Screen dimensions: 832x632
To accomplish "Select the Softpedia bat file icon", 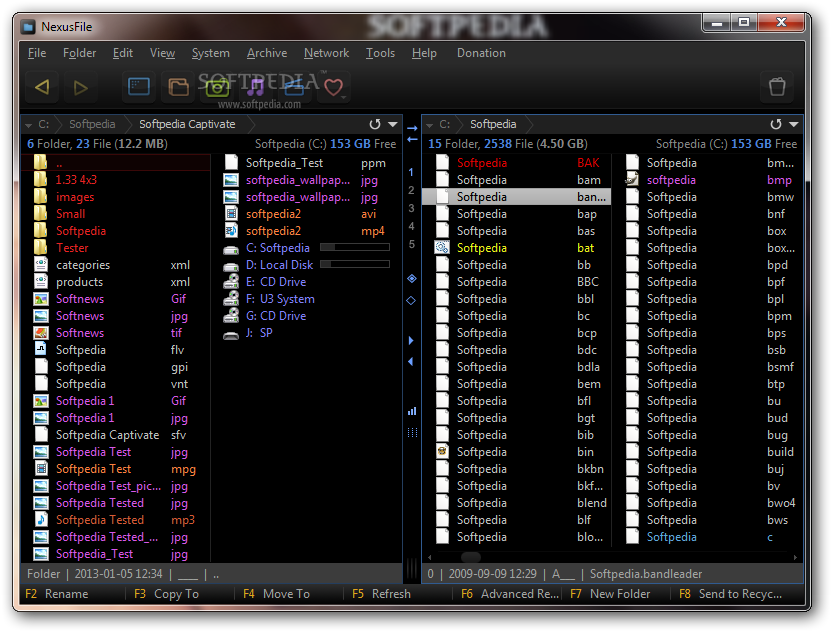I will coord(442,248).
